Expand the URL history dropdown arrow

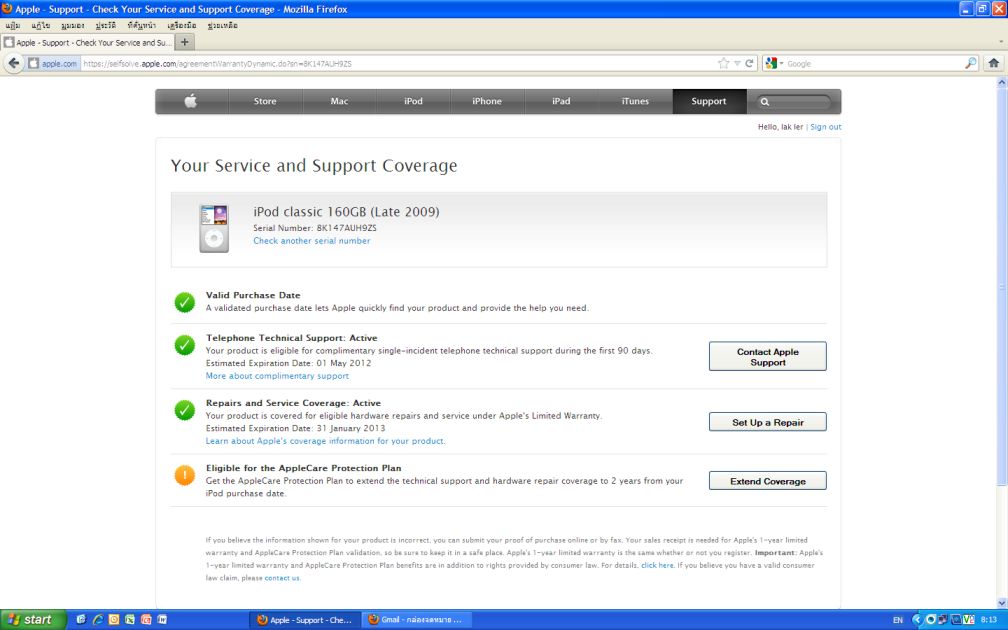coord(737,63)
